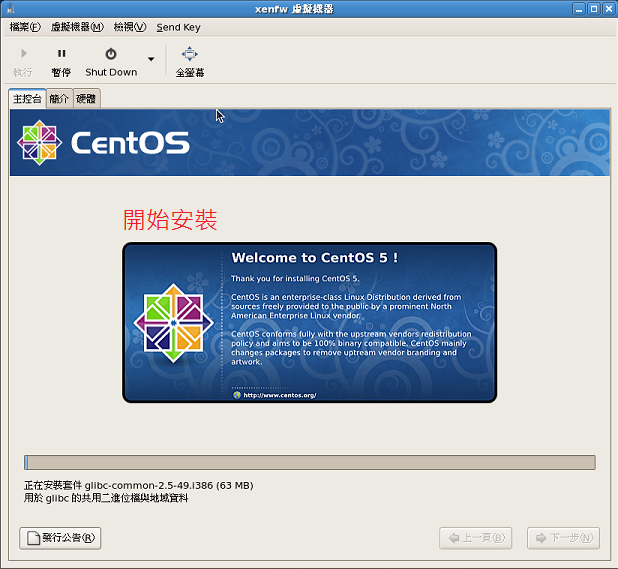Click the 下一步(N) next button

point(564,538)
